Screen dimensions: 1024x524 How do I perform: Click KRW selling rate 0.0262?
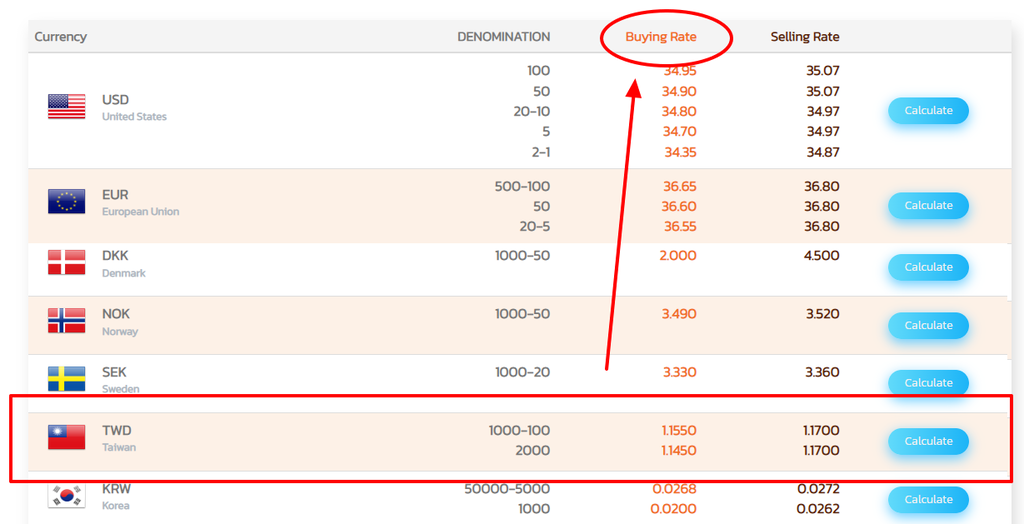(x=818, y=508)
